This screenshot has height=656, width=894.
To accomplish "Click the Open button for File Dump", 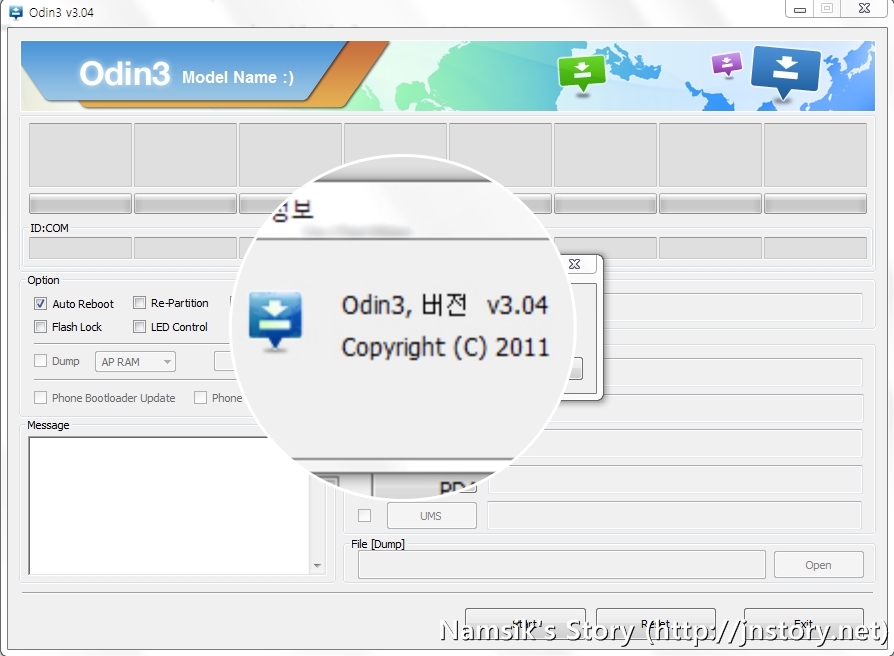I will click(818, 565).
